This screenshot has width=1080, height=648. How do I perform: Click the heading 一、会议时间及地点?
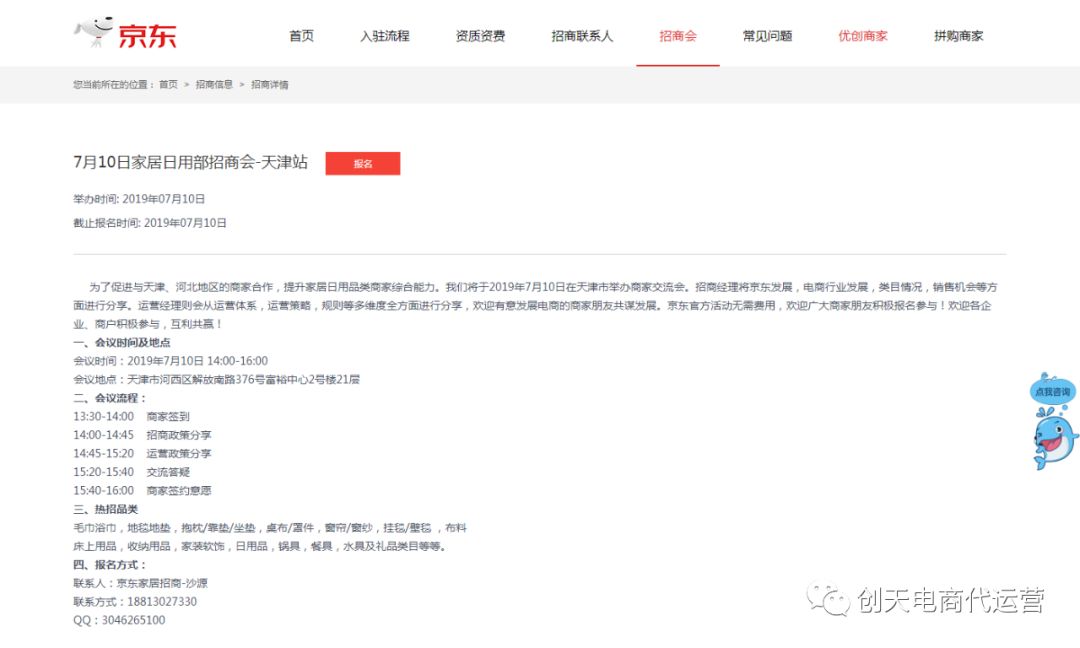pyautogui.click(x=122, y=342)
